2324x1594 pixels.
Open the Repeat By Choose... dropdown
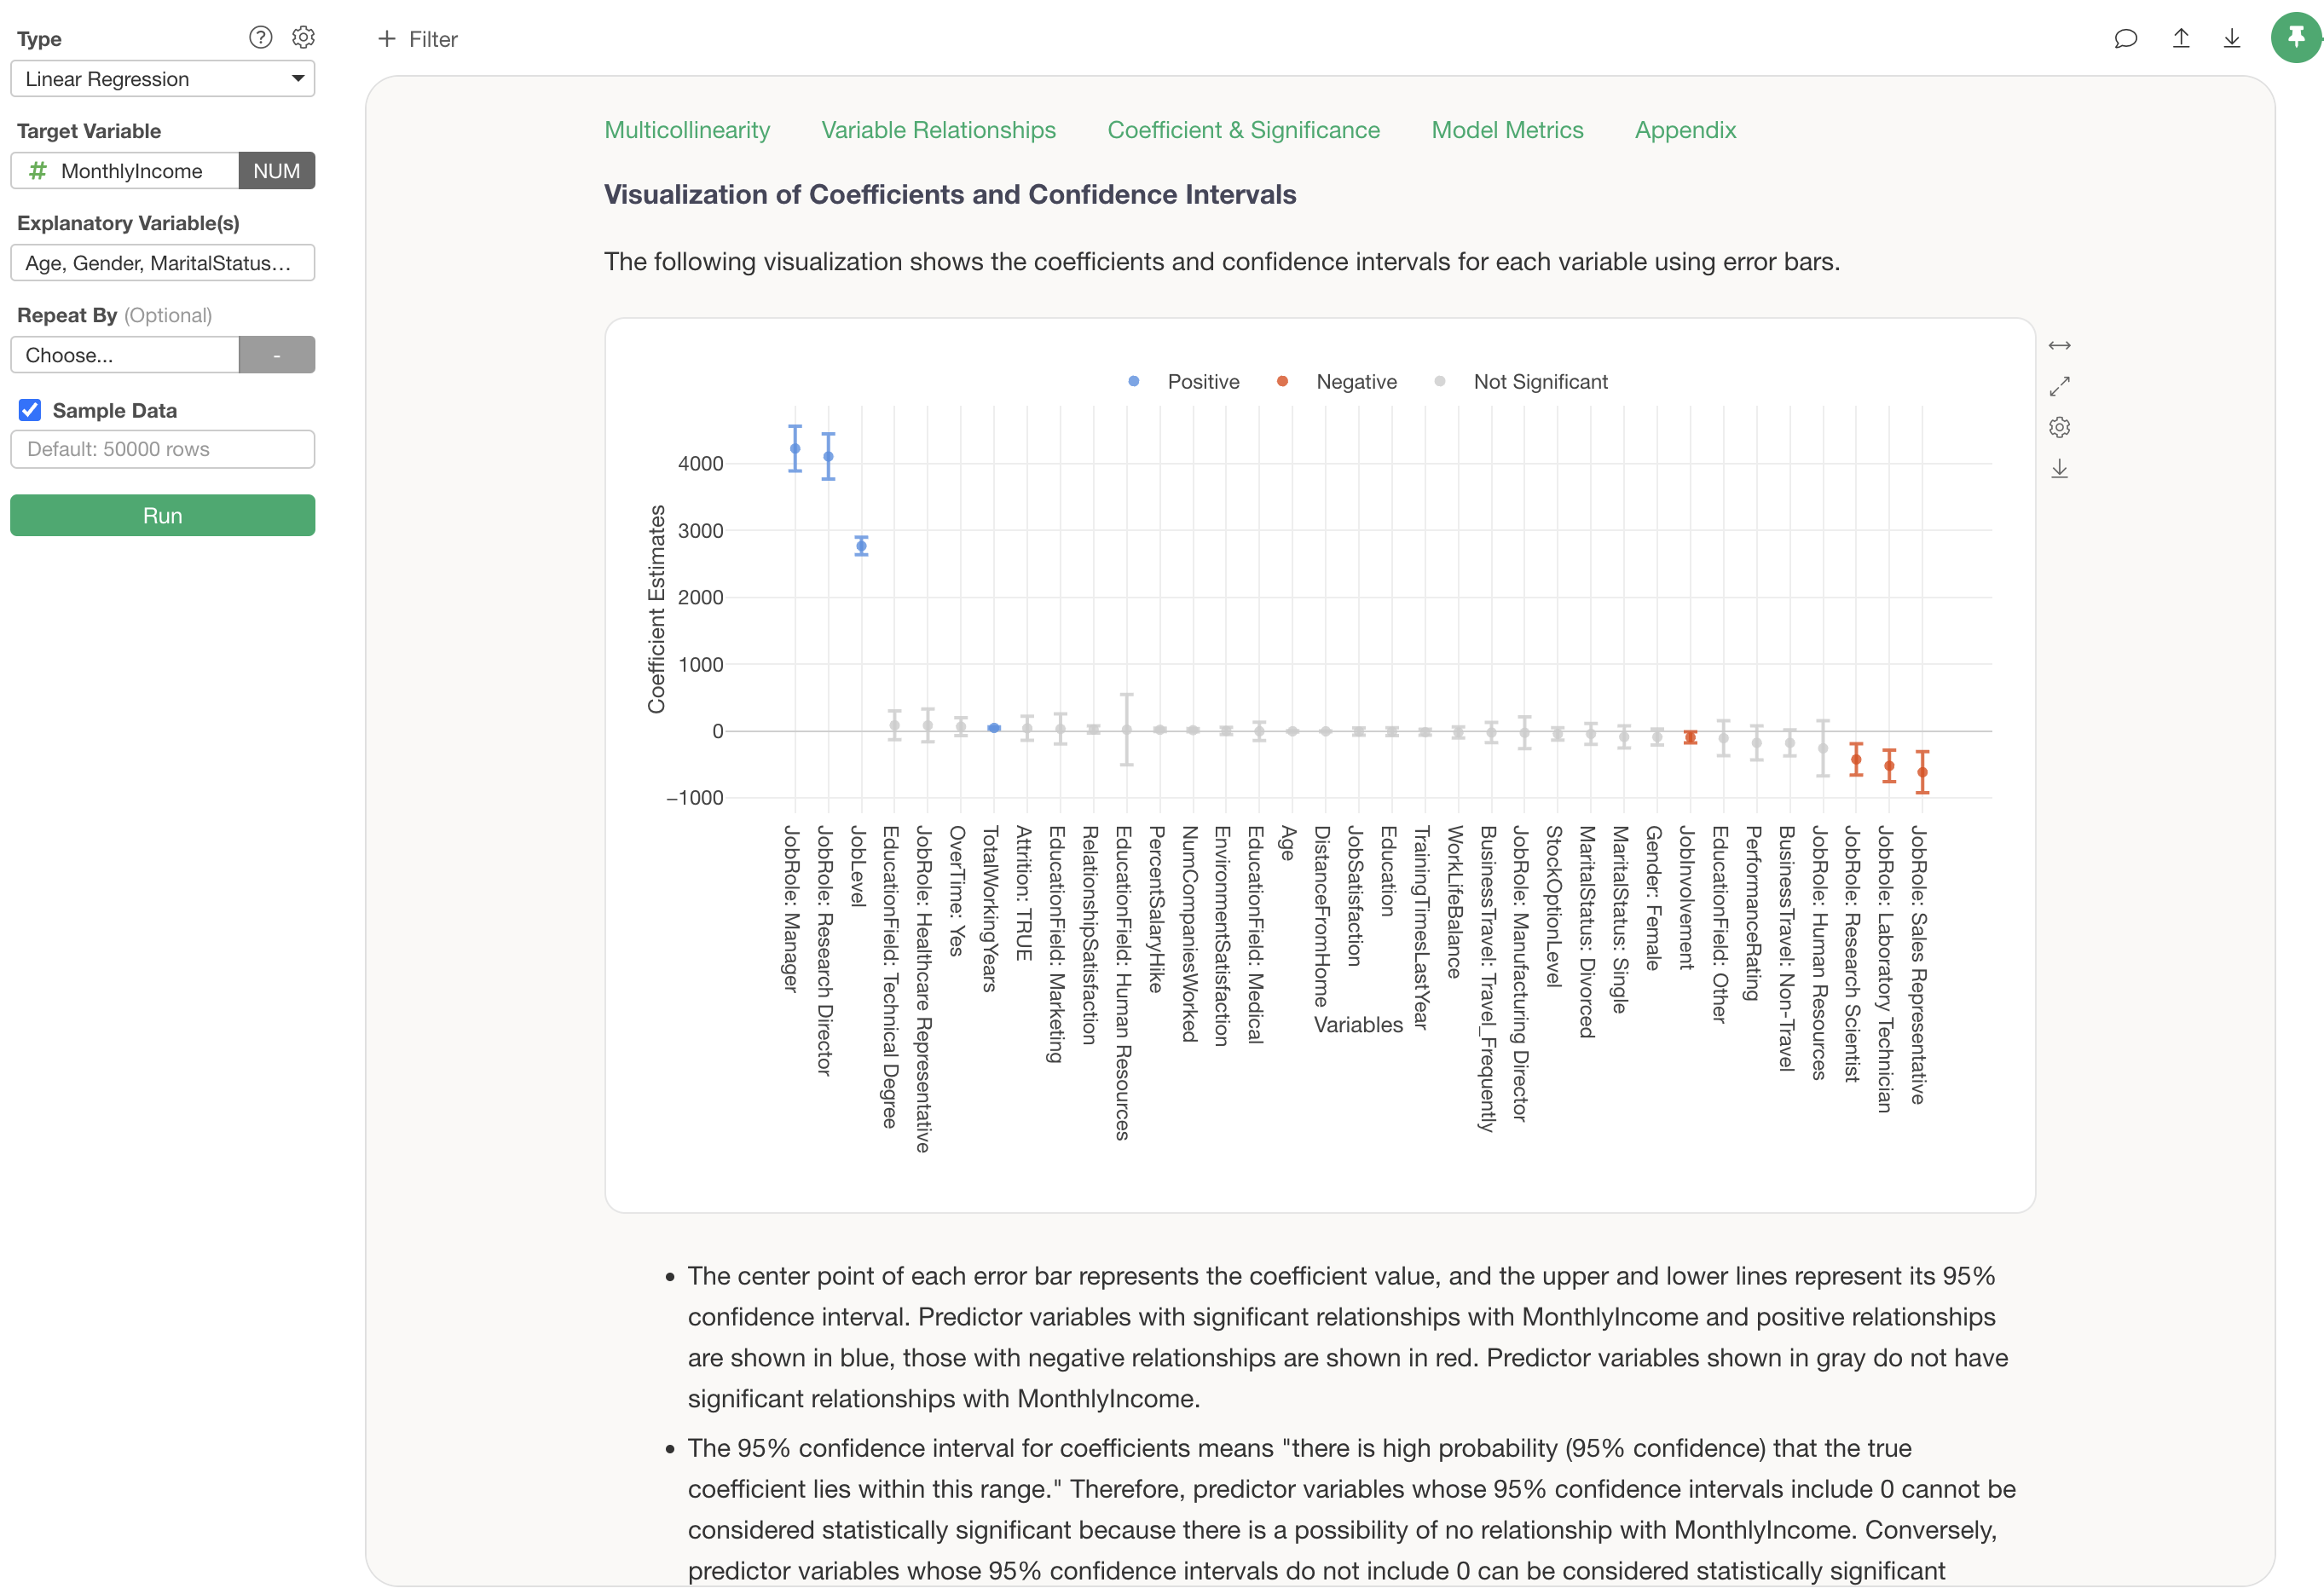tap(125, 355)
